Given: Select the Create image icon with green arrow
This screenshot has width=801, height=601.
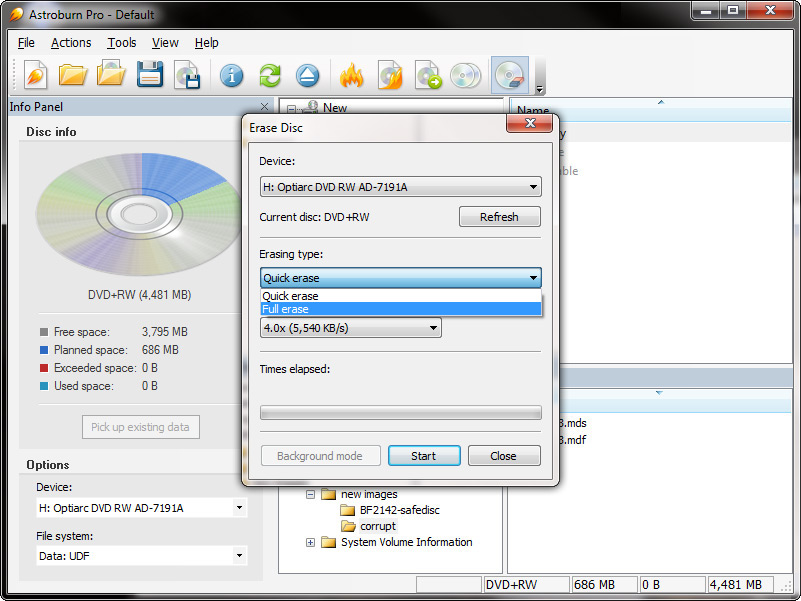Looking at the screenshot, I should (x=428, y=75).
